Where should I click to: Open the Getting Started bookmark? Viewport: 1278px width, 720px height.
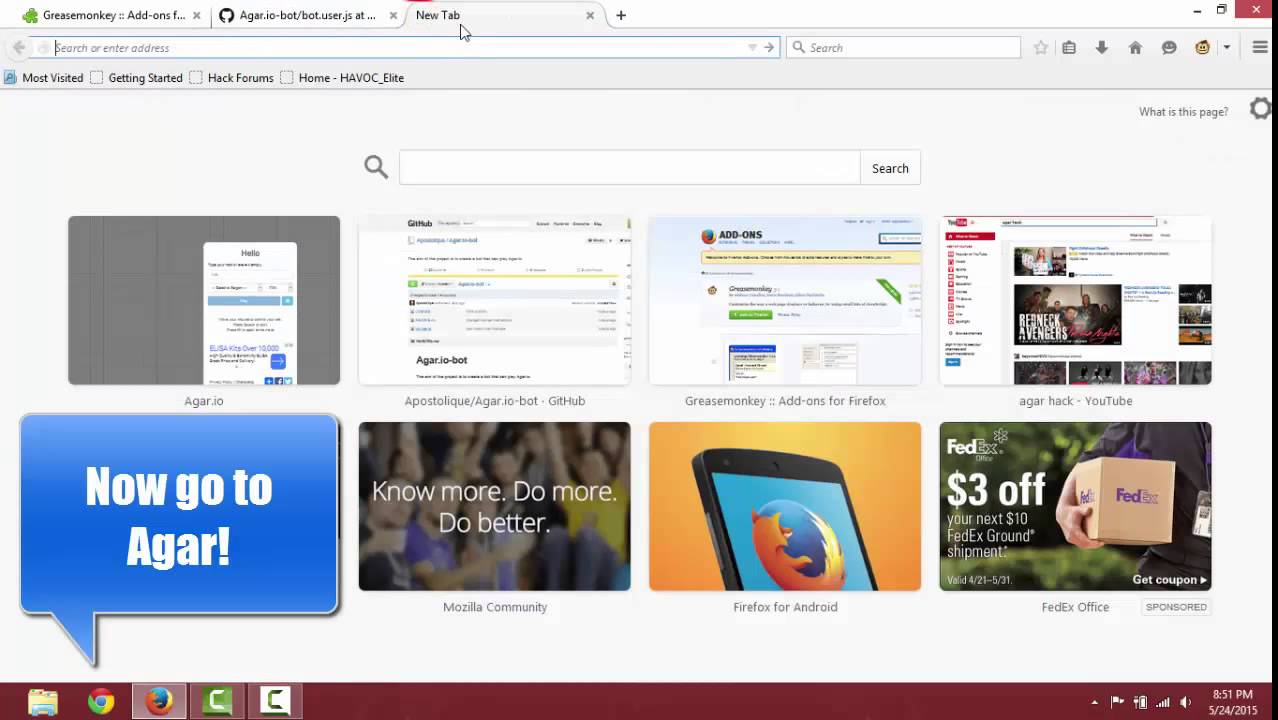[x=137, y=77]
